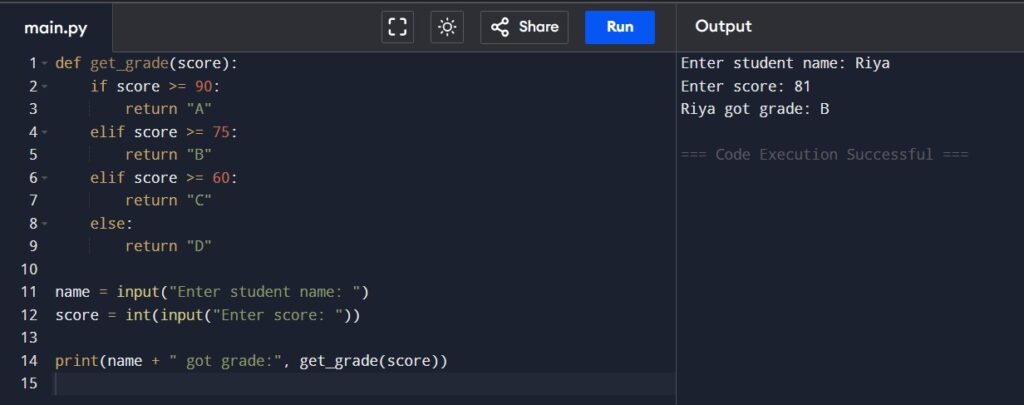Click line number 12 in the gutter
The image size is (1024, 405).
[x=29, y=315]
